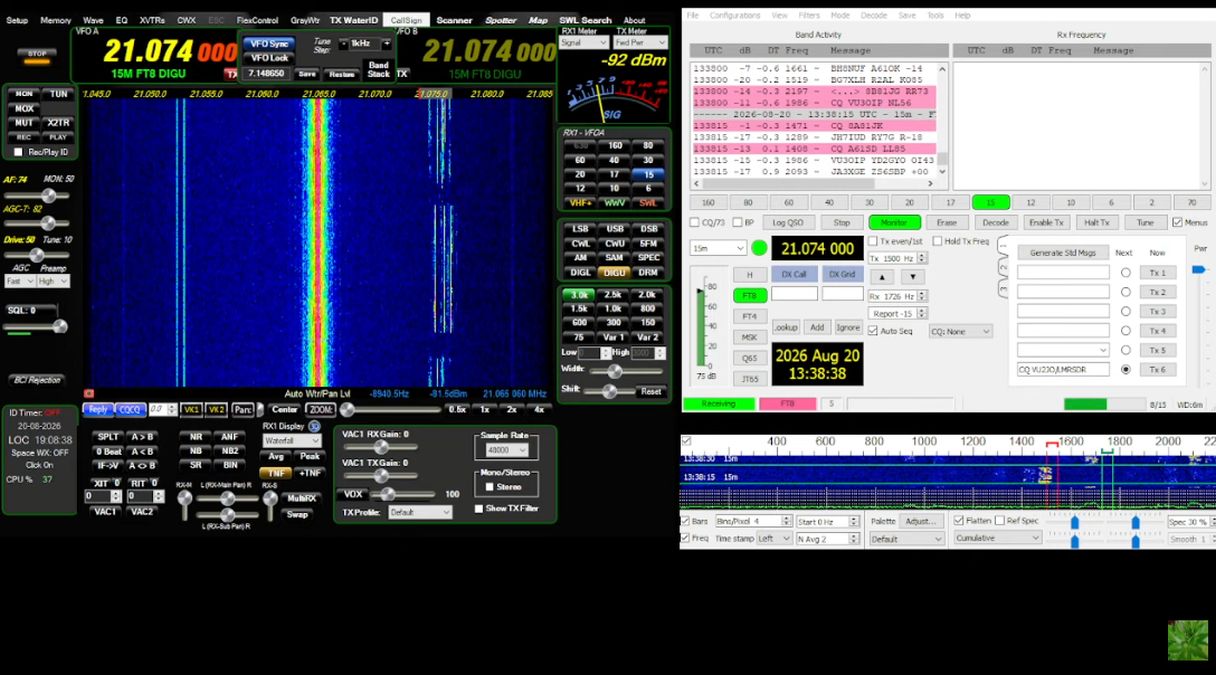Open the RX1 Meter Signal dropdown

(585, 43)
